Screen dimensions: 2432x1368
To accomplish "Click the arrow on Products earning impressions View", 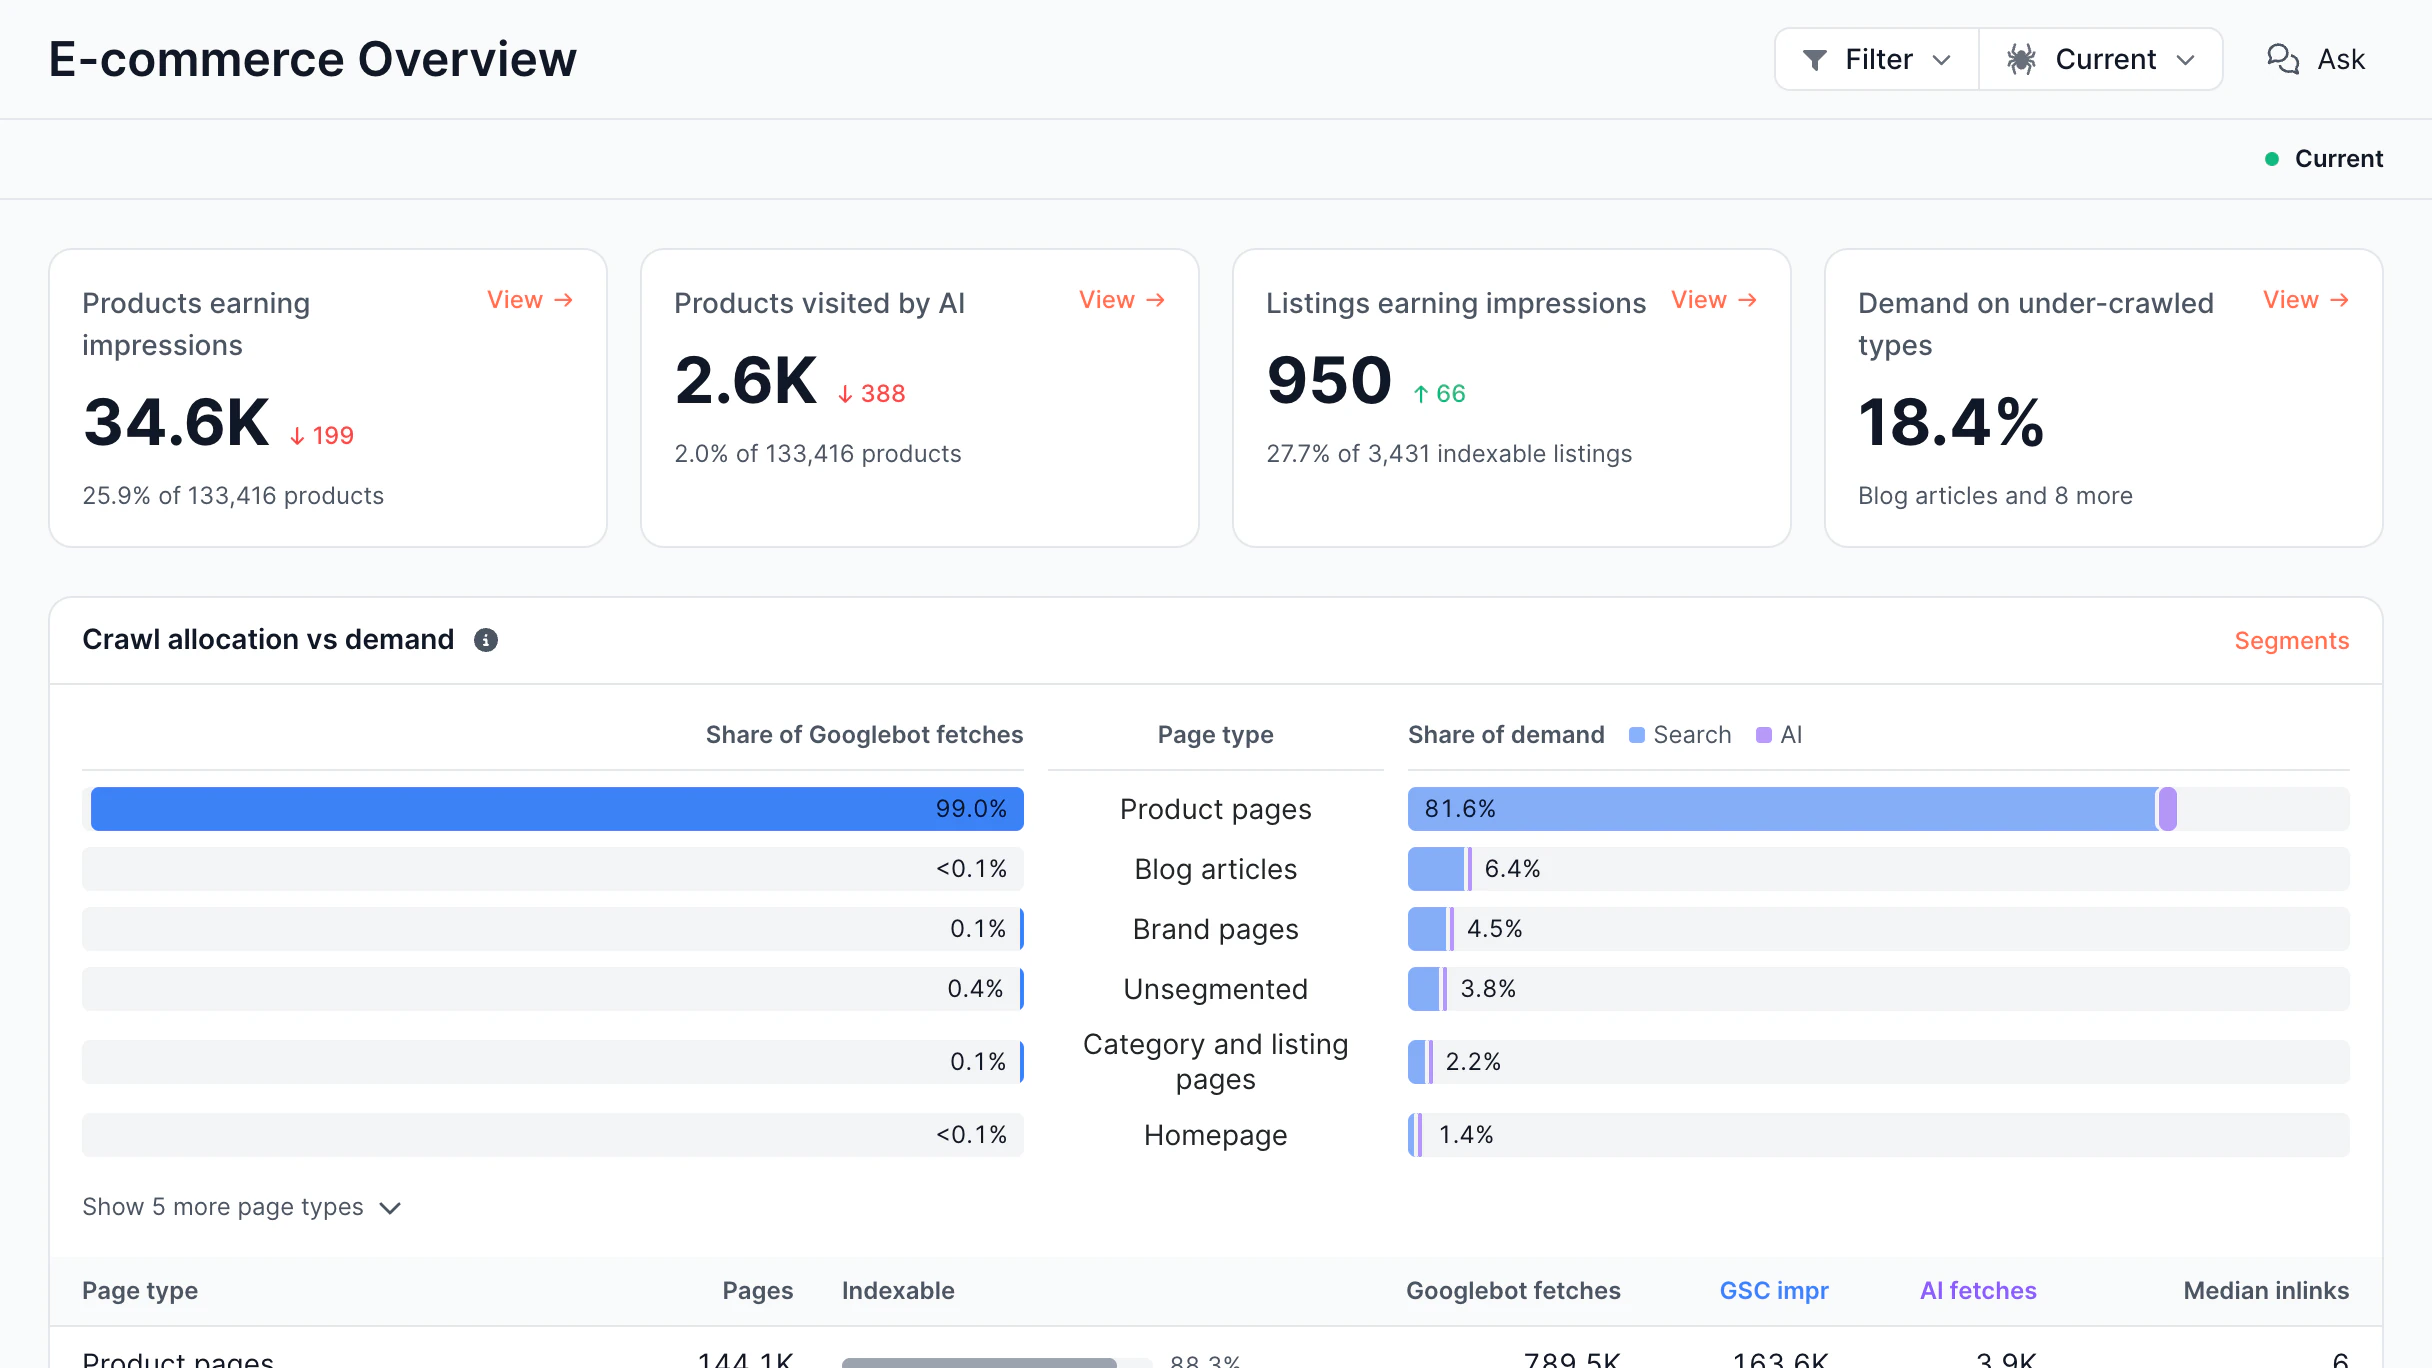I will 564,300.
